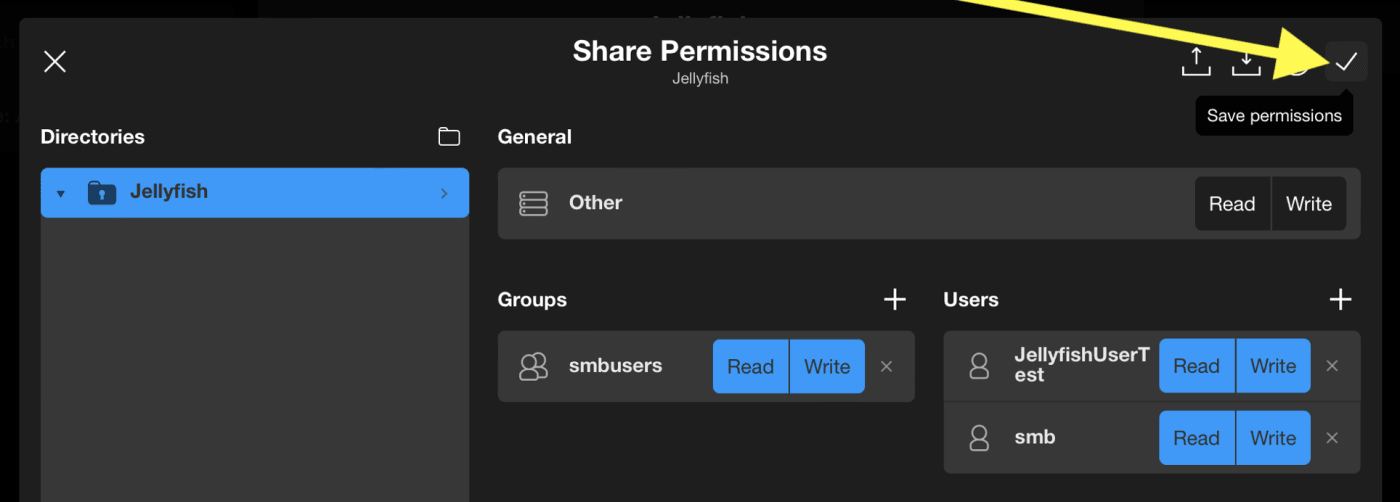Toggle Write permission for Other
Screen dimensions: 1400x502
[1308, 204]
